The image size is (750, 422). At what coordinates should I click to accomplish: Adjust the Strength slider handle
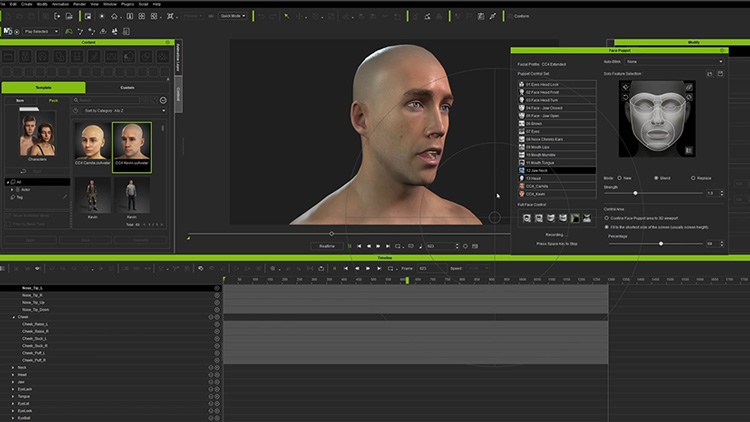634,193
